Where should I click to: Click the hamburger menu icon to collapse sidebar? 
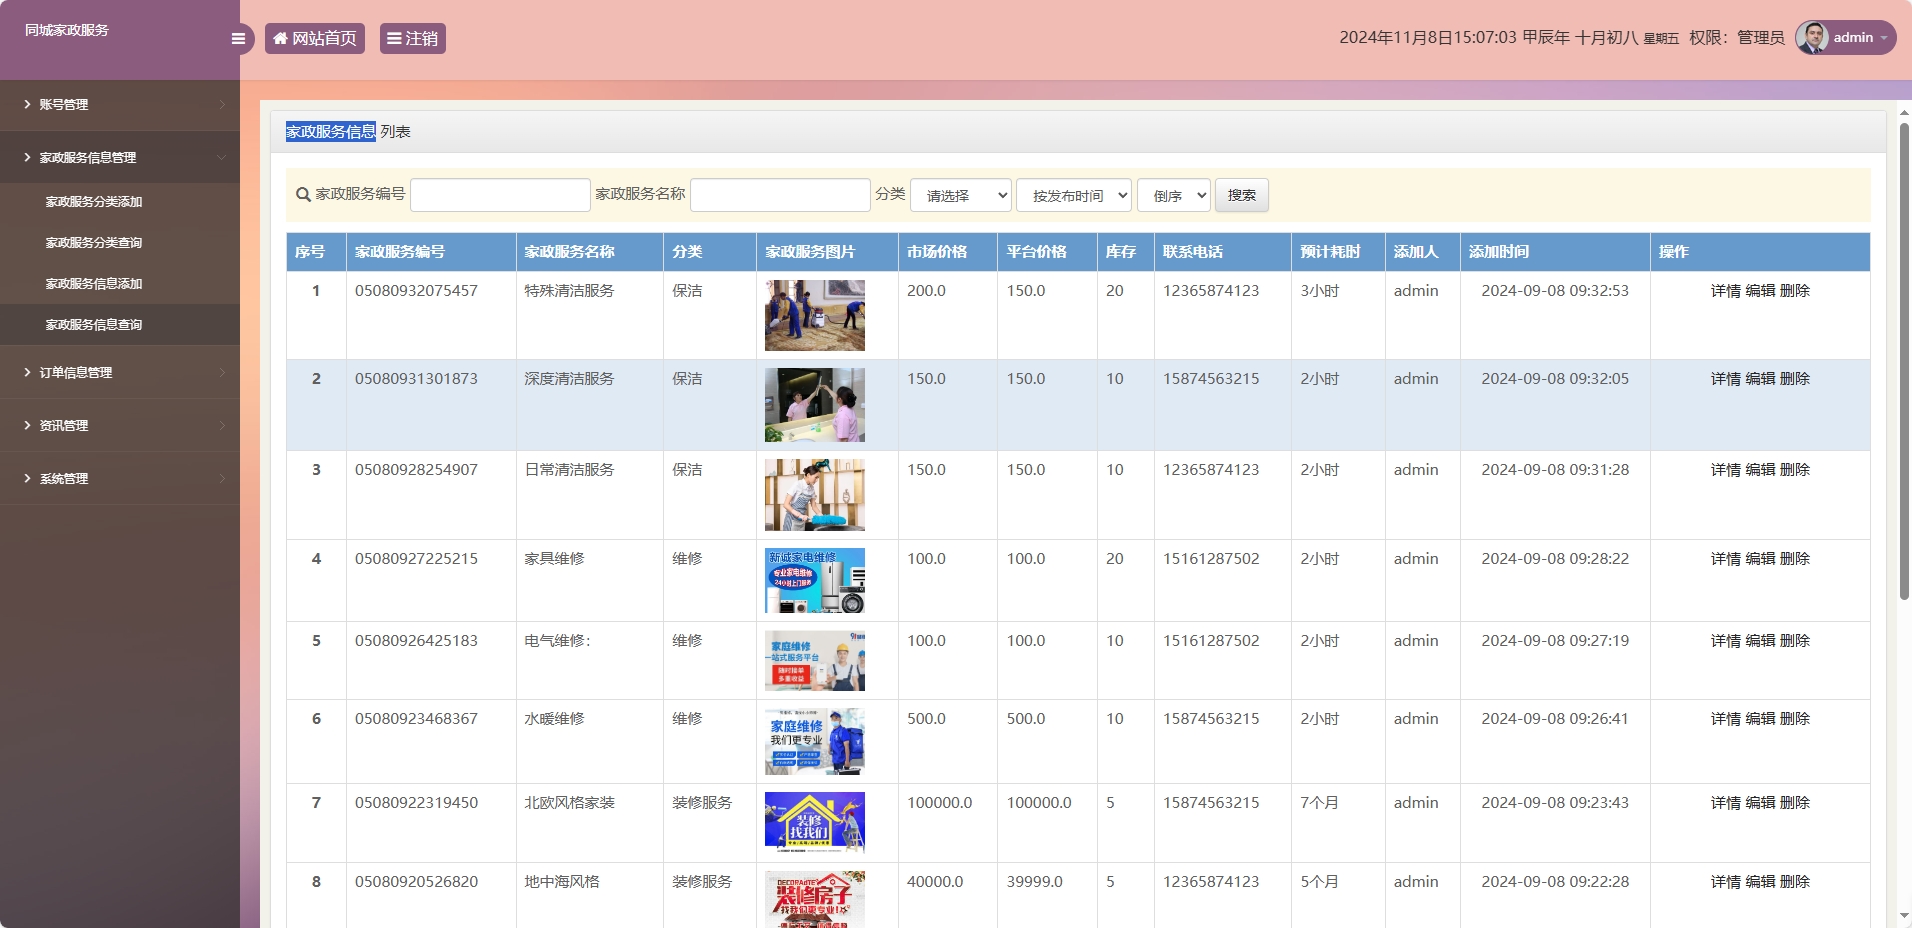click(237, 38)
